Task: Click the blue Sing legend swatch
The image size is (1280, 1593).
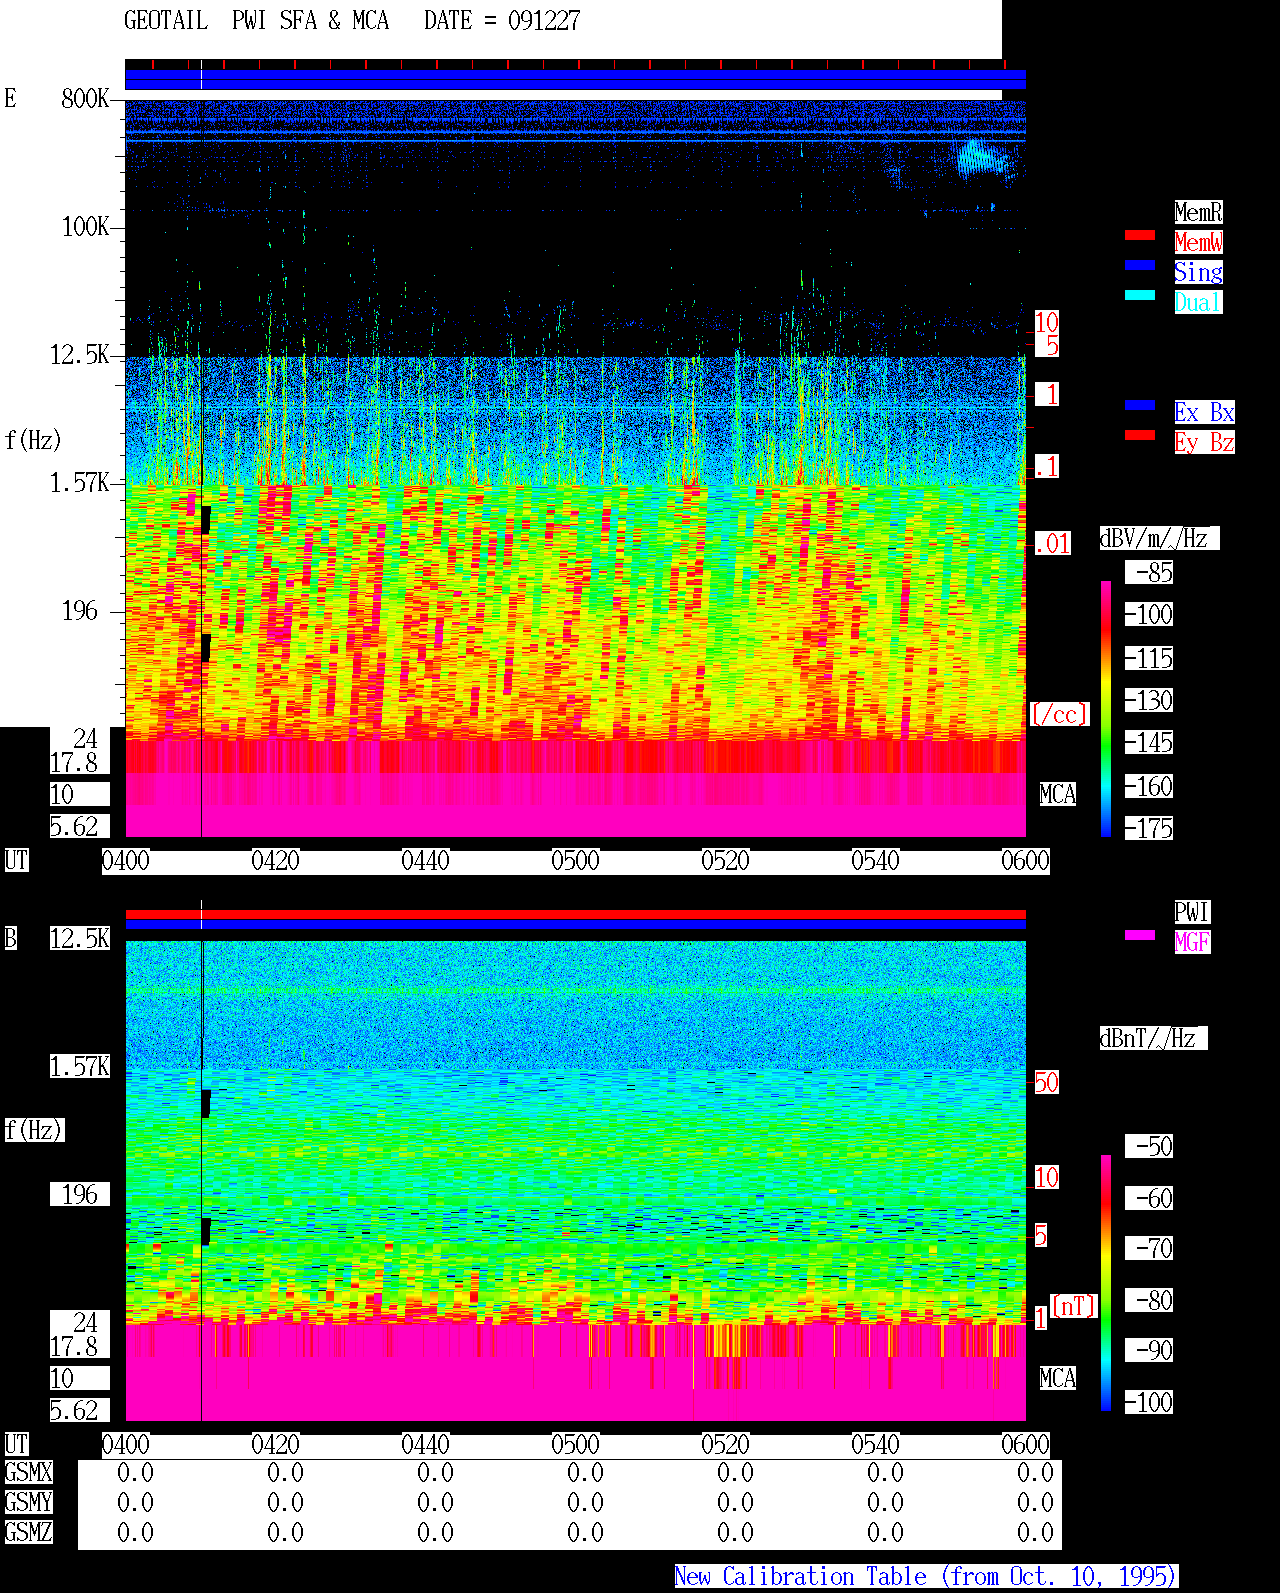Action: (x=1140, y=265)
